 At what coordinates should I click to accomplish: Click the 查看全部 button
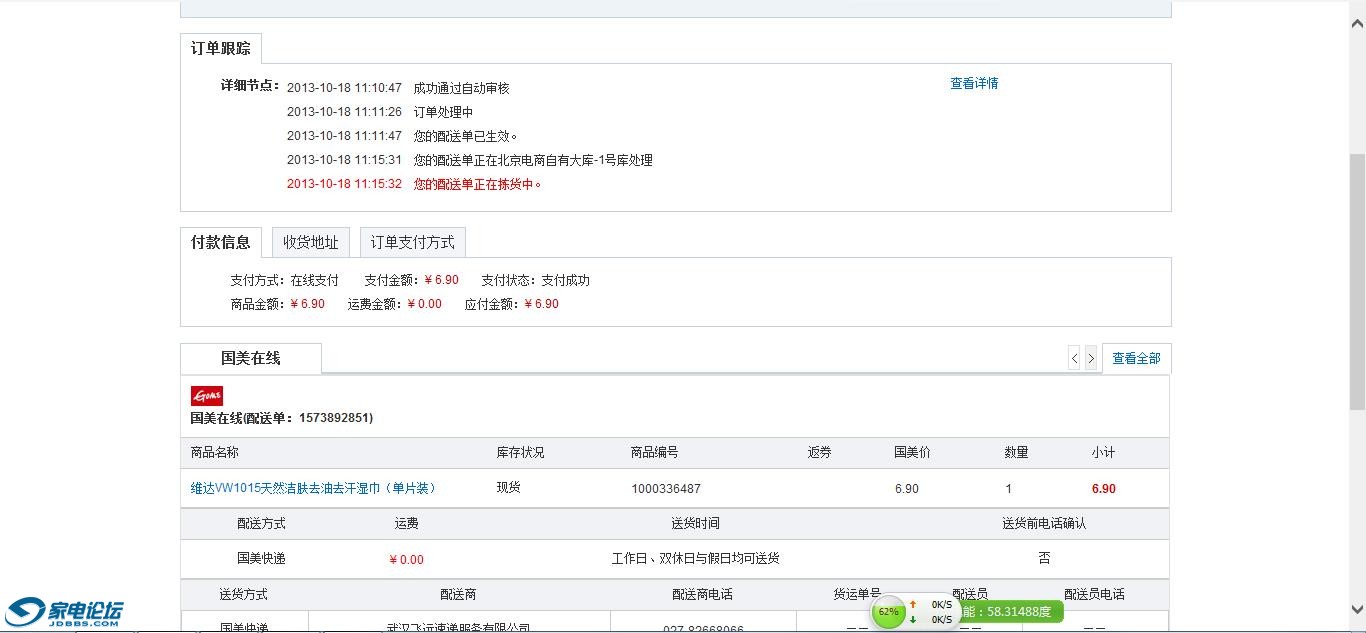click(1137, 358)
